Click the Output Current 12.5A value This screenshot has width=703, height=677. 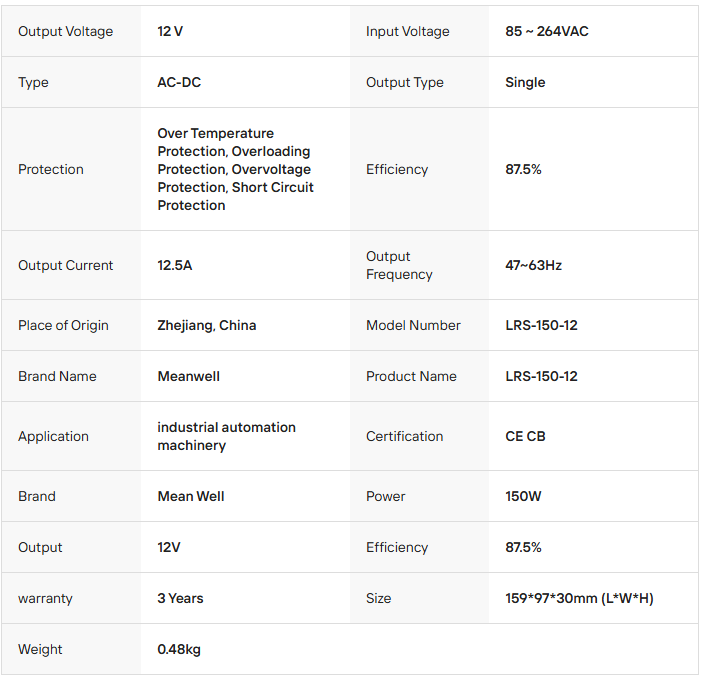pos(177,265)
